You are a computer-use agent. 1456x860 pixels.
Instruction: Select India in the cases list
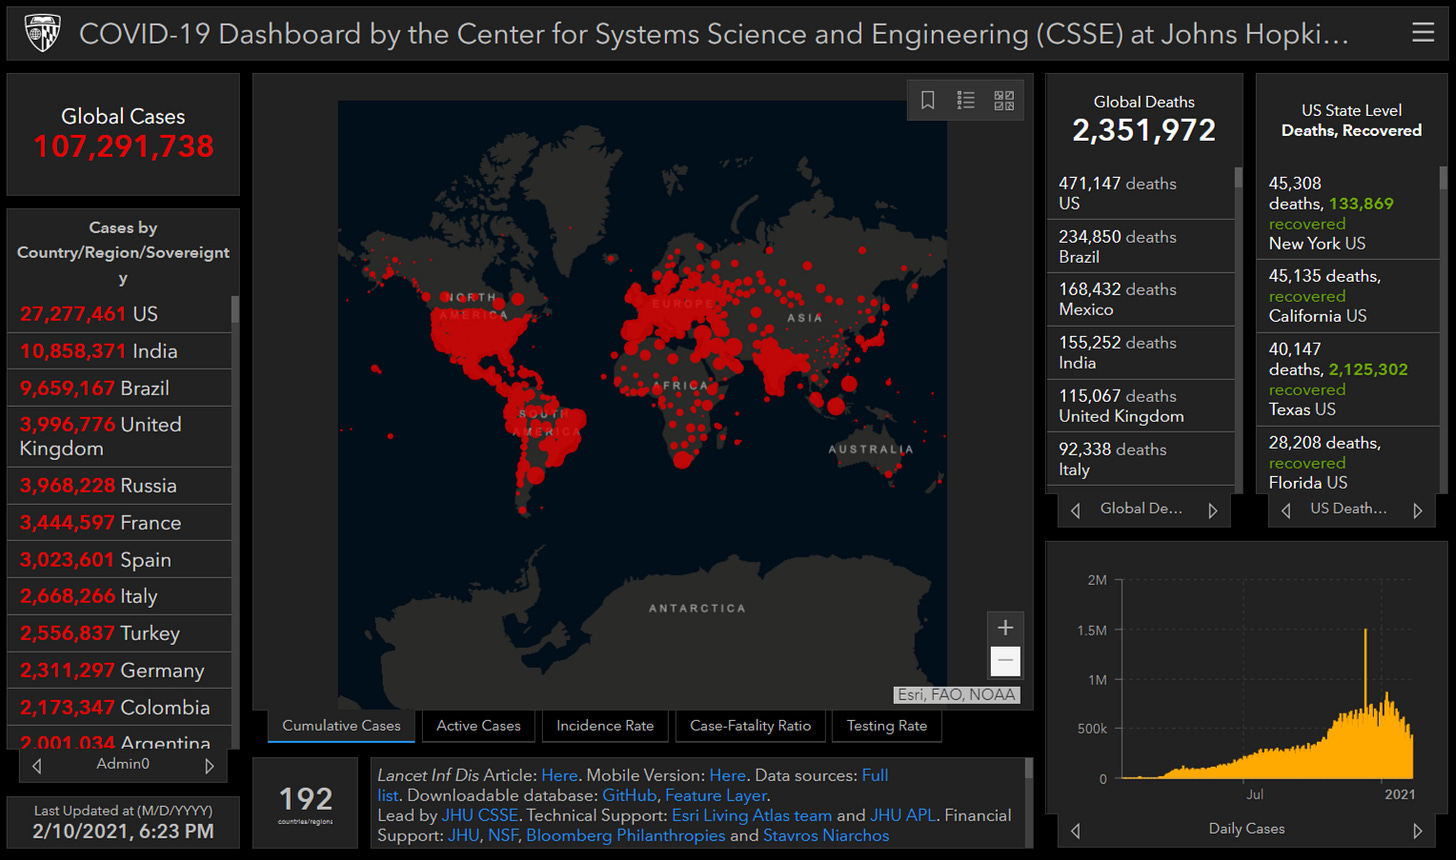click(120, 351)
